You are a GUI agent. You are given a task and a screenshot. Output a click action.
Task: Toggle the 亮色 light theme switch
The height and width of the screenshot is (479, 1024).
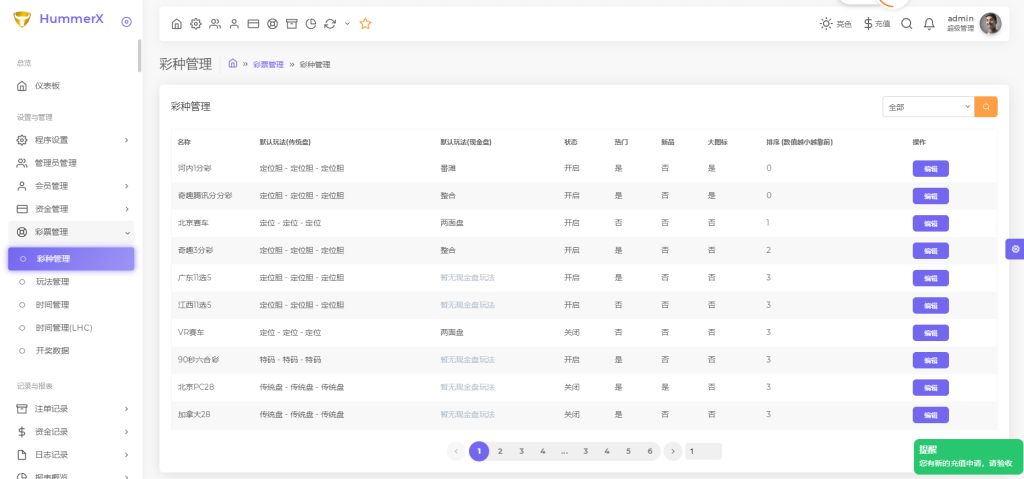835,24
